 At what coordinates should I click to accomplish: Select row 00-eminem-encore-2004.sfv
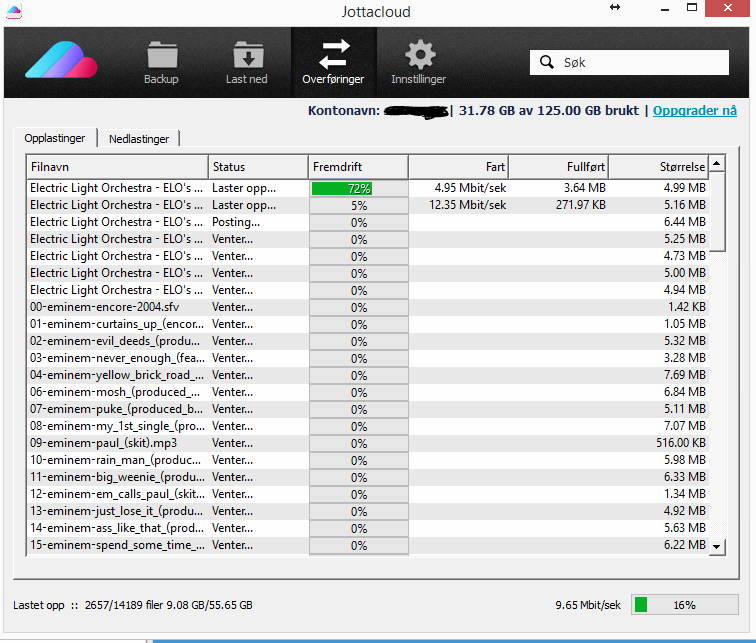[x=368, y=308]
